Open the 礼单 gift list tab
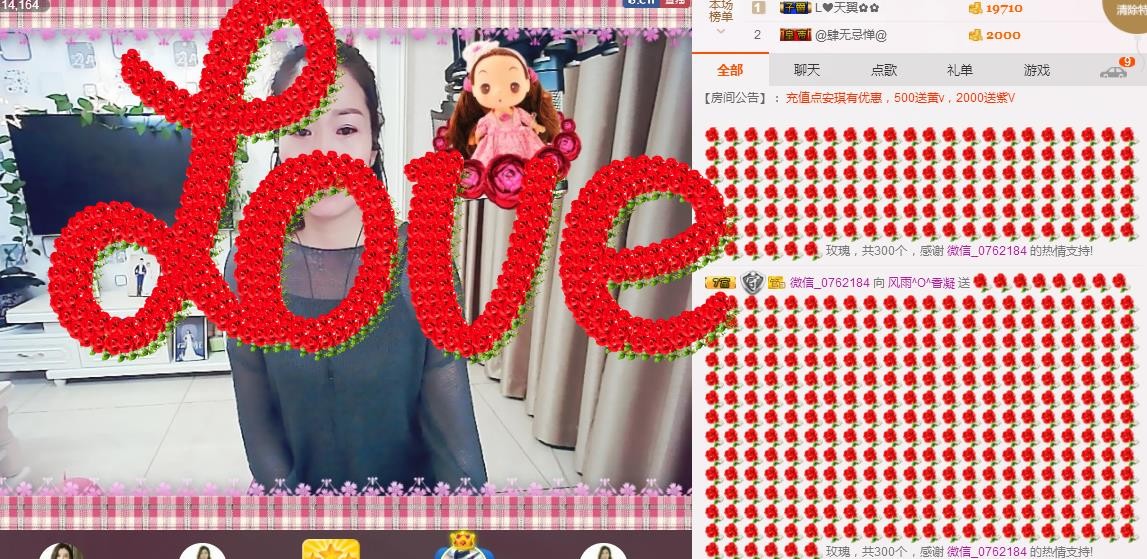The width and height of the screenshot is (1147, 559). coord(960,70)
